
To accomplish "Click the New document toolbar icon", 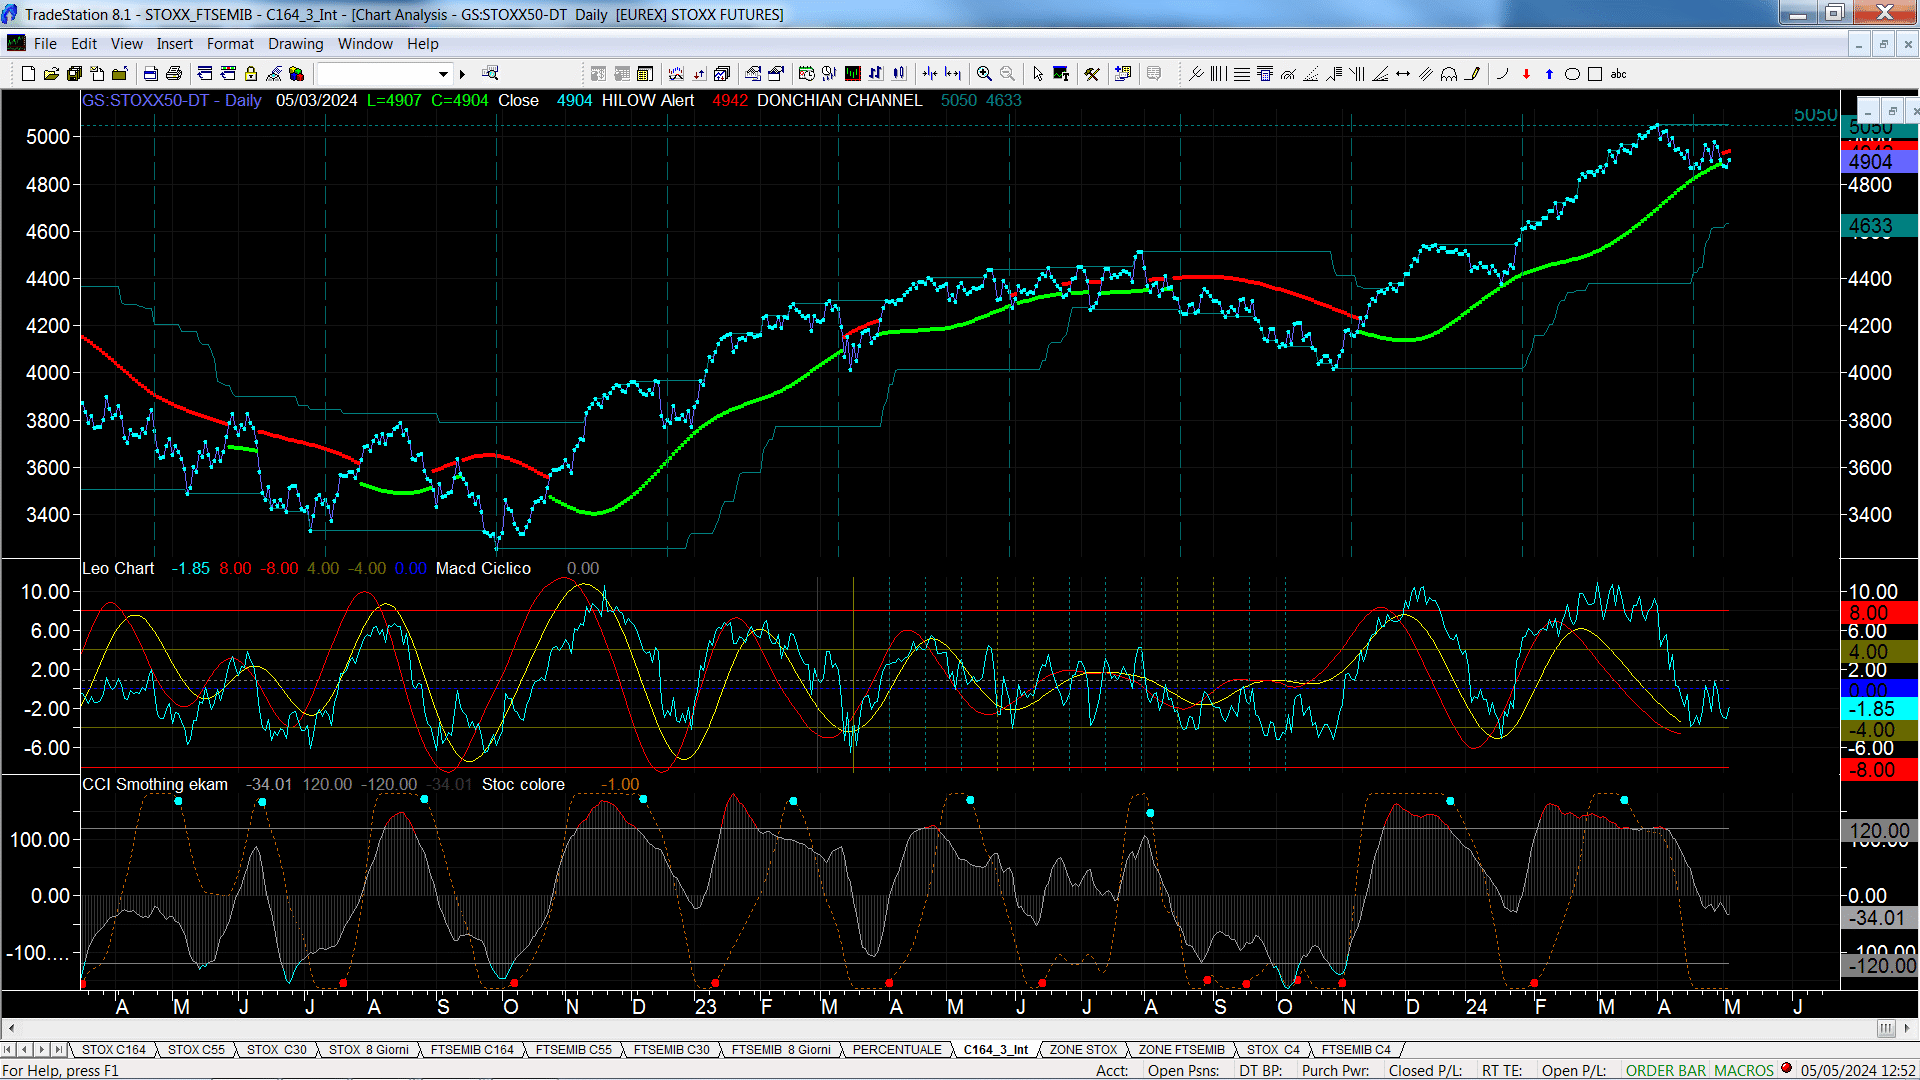I will (28, 74).
